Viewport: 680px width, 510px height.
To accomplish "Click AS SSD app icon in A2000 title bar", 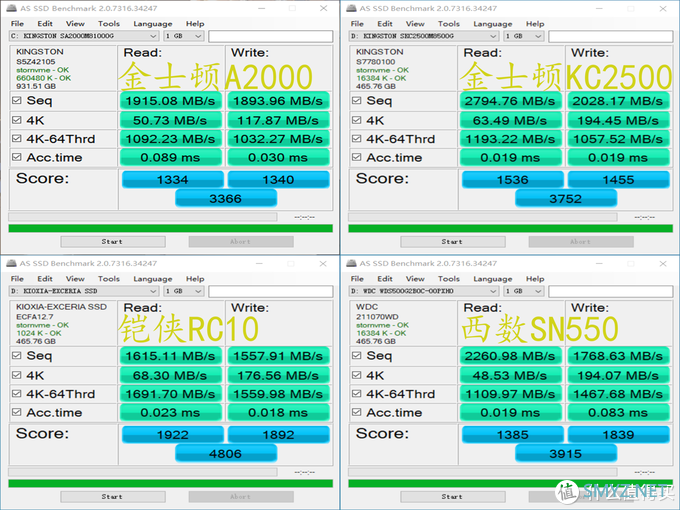I will (12, 8).
